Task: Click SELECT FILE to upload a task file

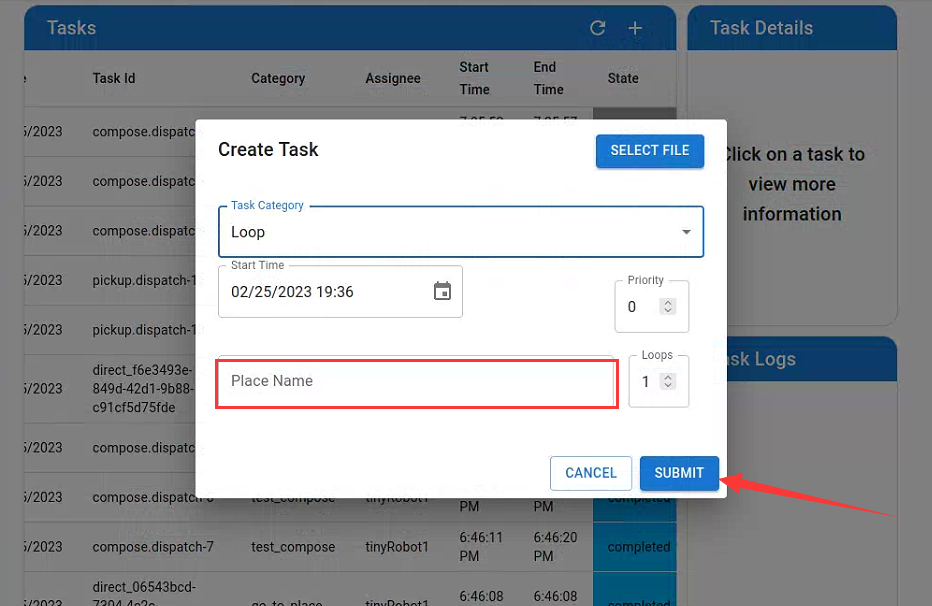Action: 649,150
